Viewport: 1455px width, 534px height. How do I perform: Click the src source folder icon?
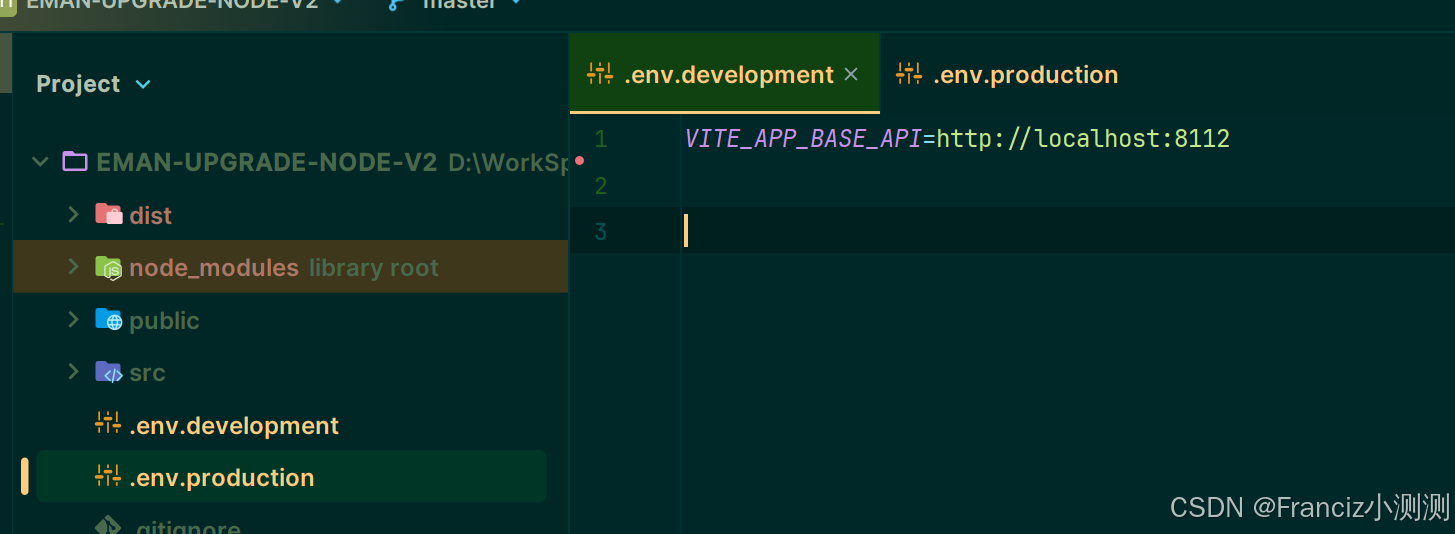pos(108,372)
